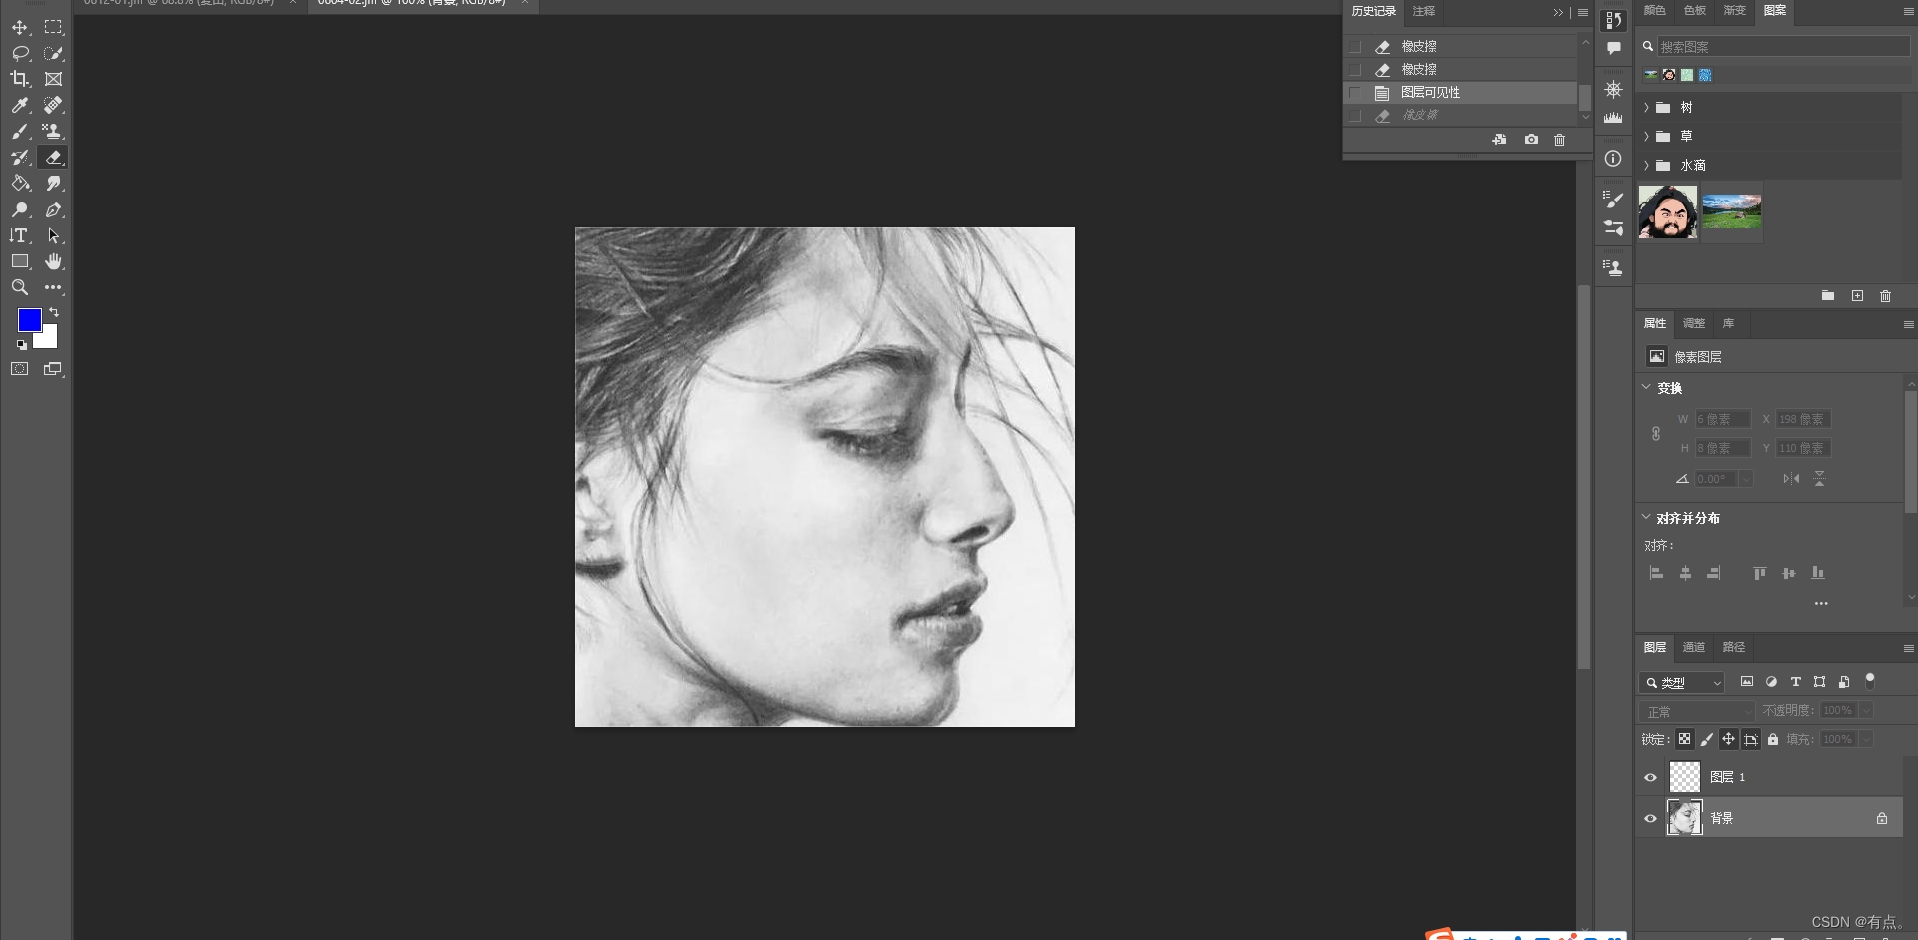
Task: Select the Clone Stamp tool
Action: 53,131
